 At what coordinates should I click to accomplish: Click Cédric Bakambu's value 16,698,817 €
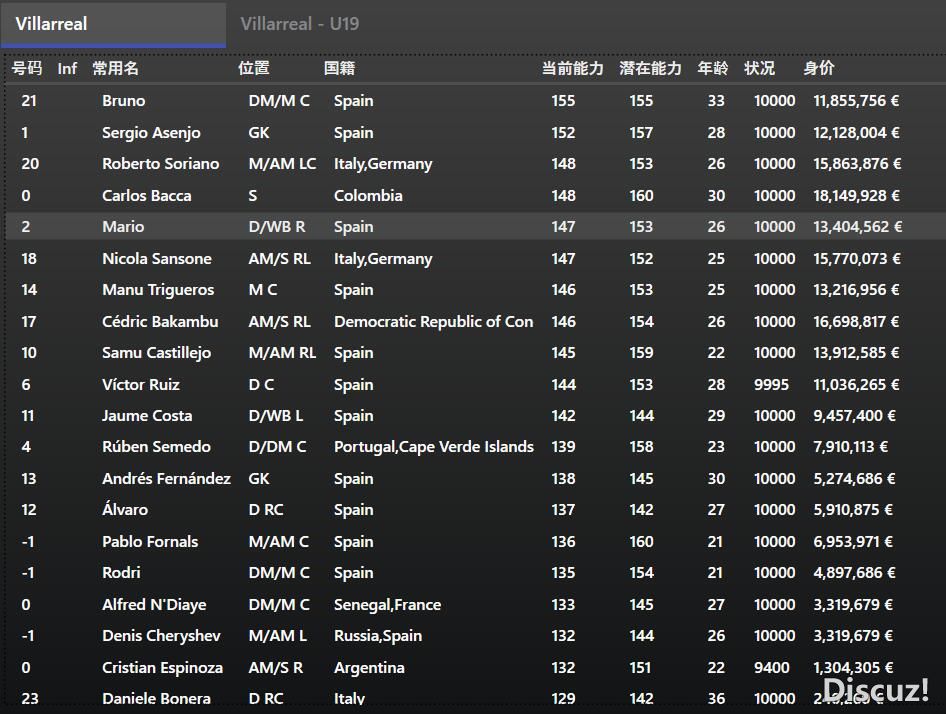tap(856, 322)
